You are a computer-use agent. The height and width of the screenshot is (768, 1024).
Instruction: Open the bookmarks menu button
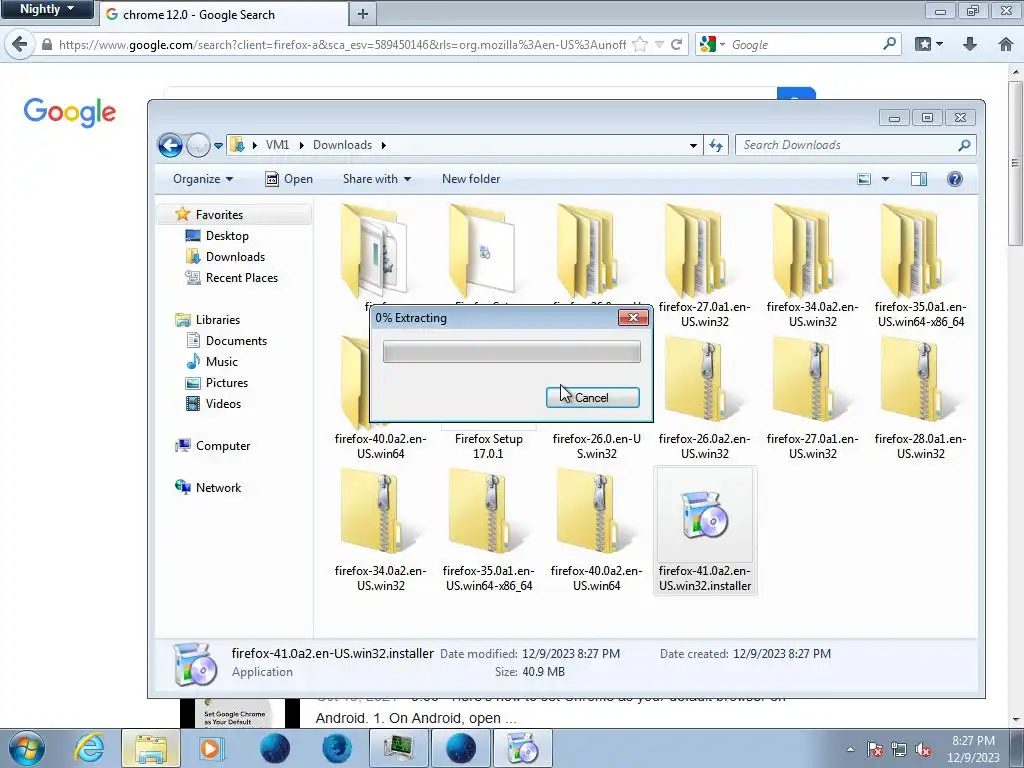pos(929,44)
